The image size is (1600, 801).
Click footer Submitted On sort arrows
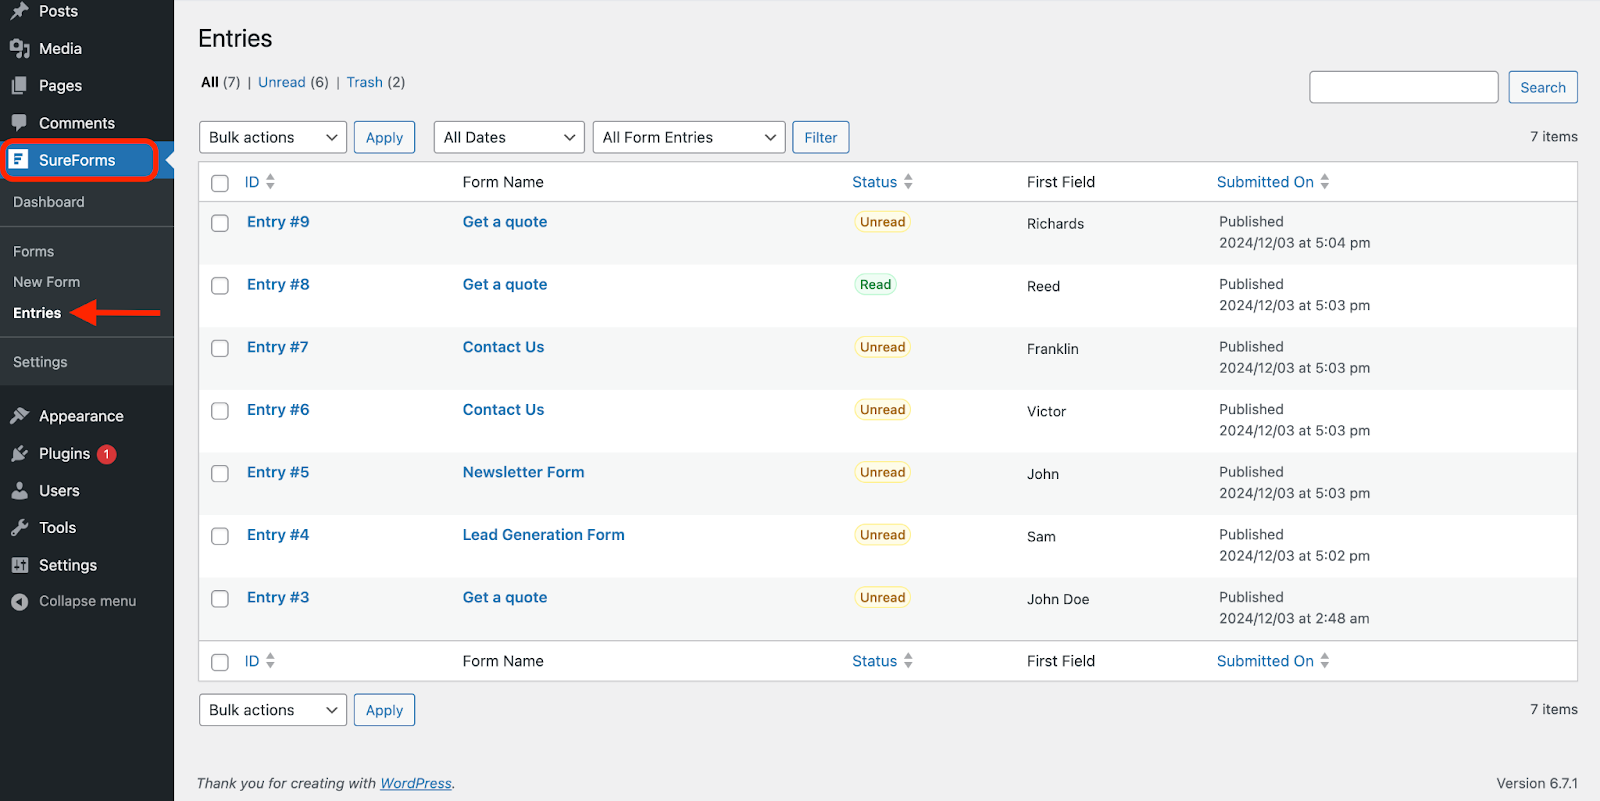[x=1325, y=661]
